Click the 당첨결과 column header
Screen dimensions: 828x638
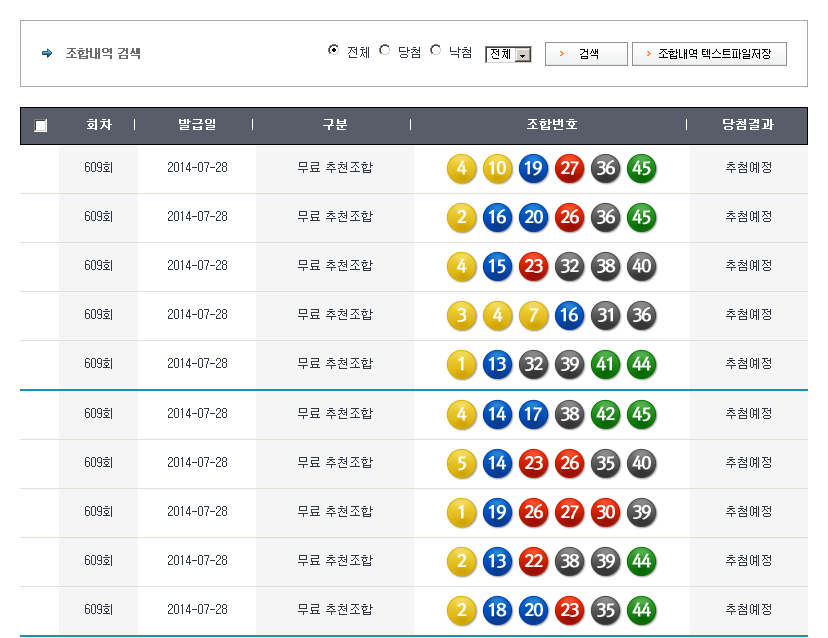pos(748,125)
